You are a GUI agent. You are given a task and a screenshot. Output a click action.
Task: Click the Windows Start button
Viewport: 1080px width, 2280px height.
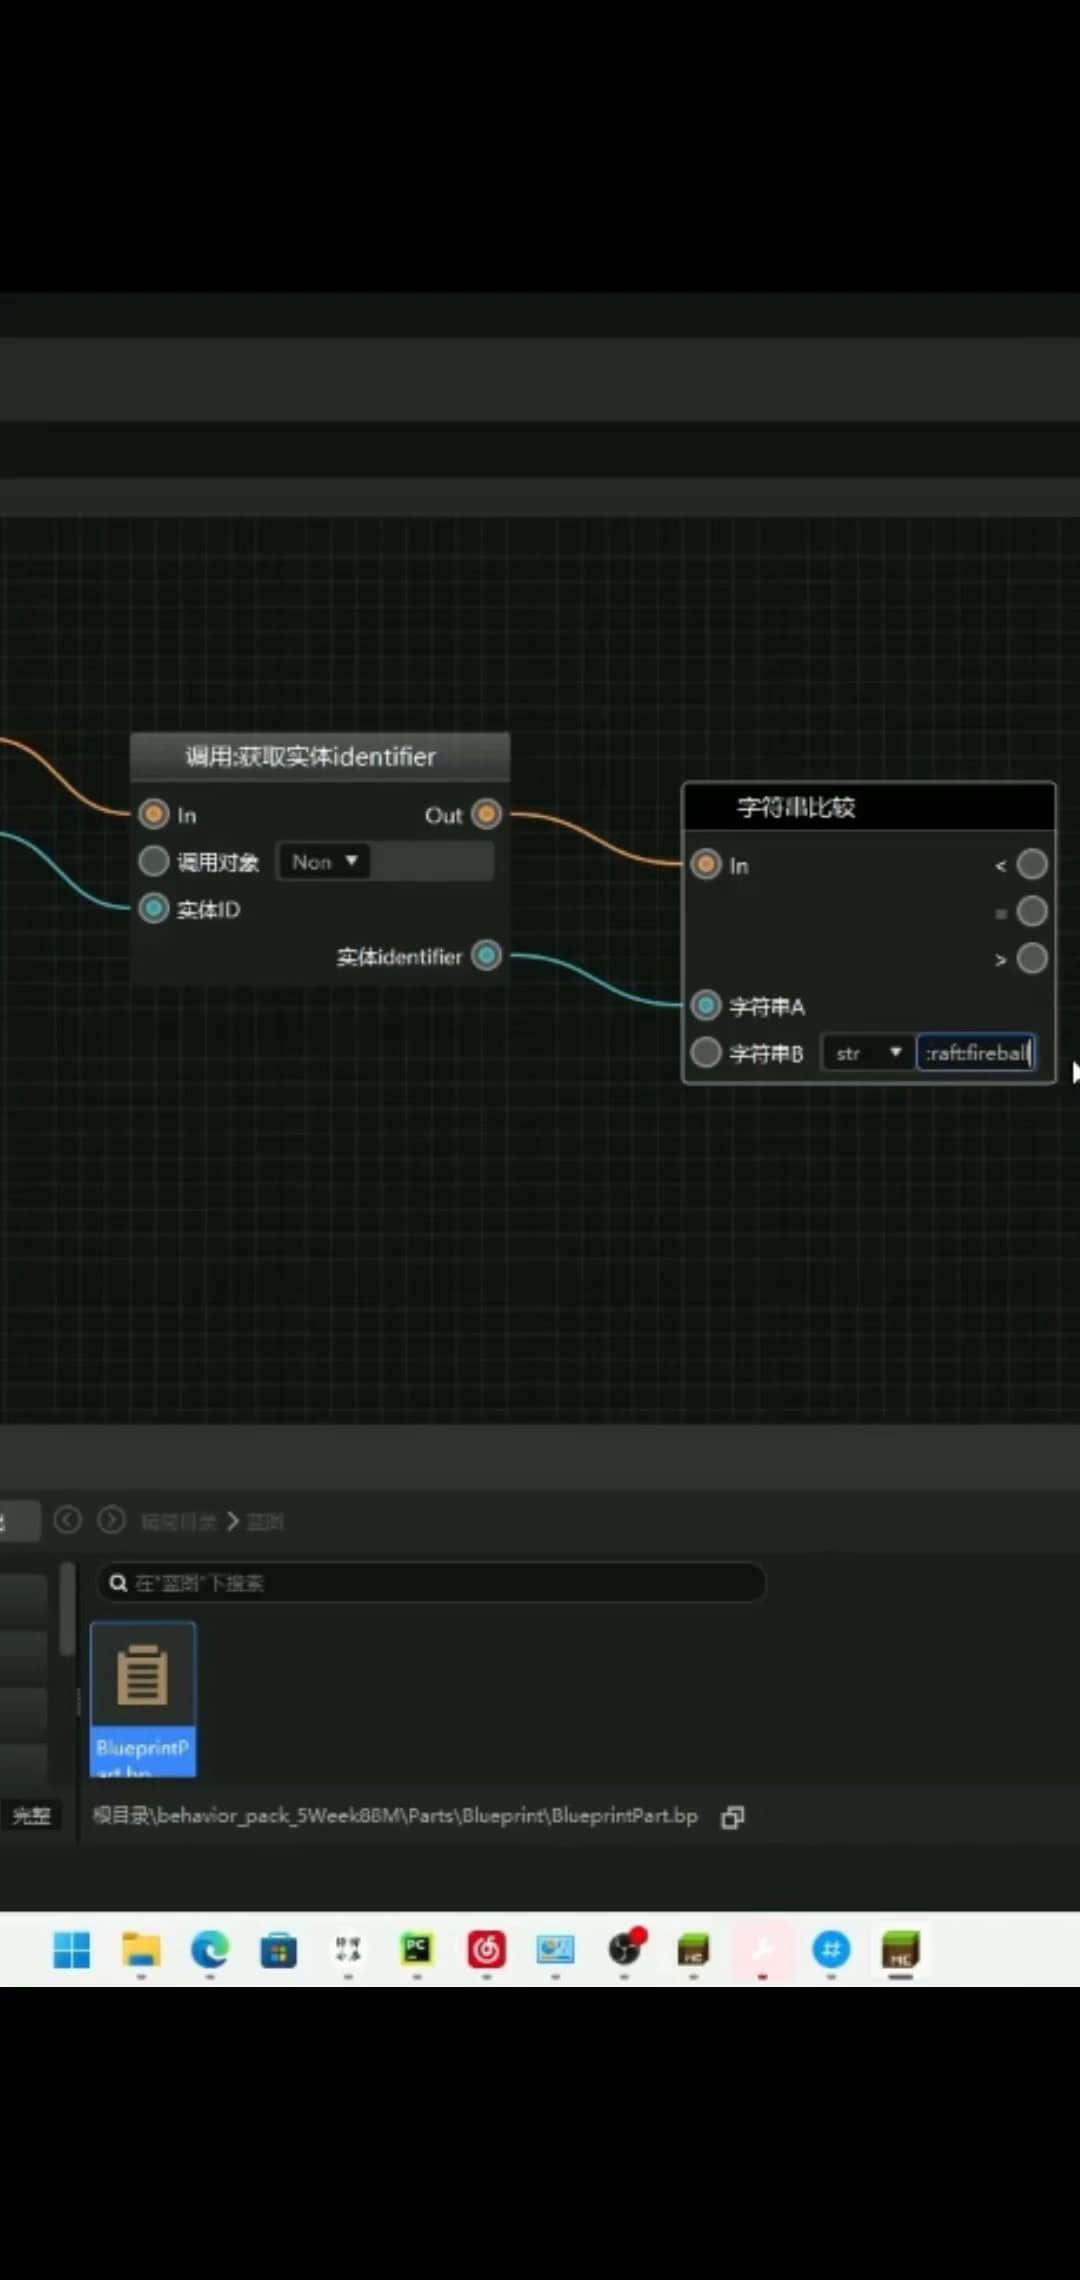click(x=71, y=1949)
